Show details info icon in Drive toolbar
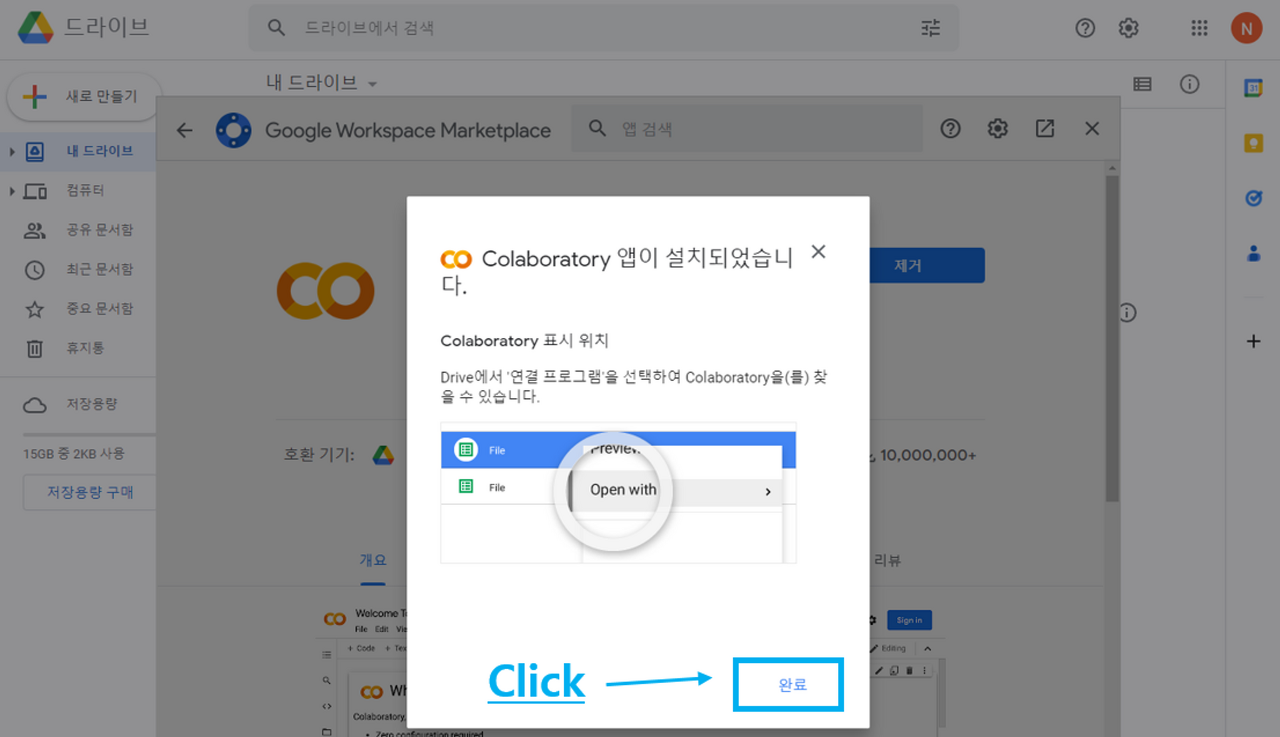Viewport: 1280px width, 737px height. (x=1189, y=84)
